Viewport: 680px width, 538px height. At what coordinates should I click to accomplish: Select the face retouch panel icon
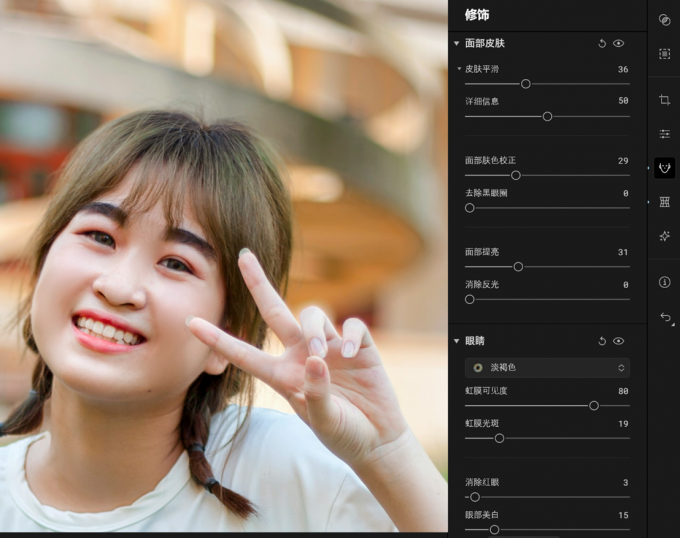(x=664, y=168)
